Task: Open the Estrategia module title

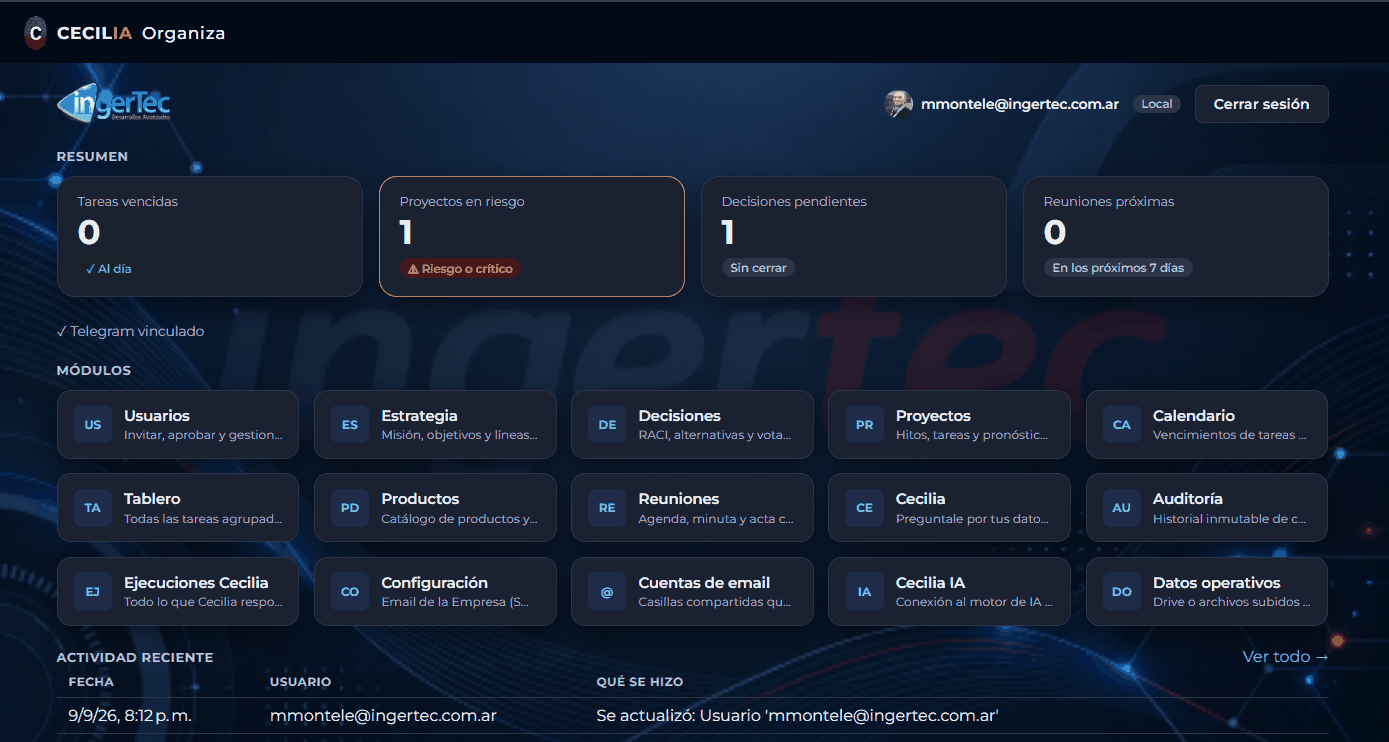Action: [x=419, y=415]
